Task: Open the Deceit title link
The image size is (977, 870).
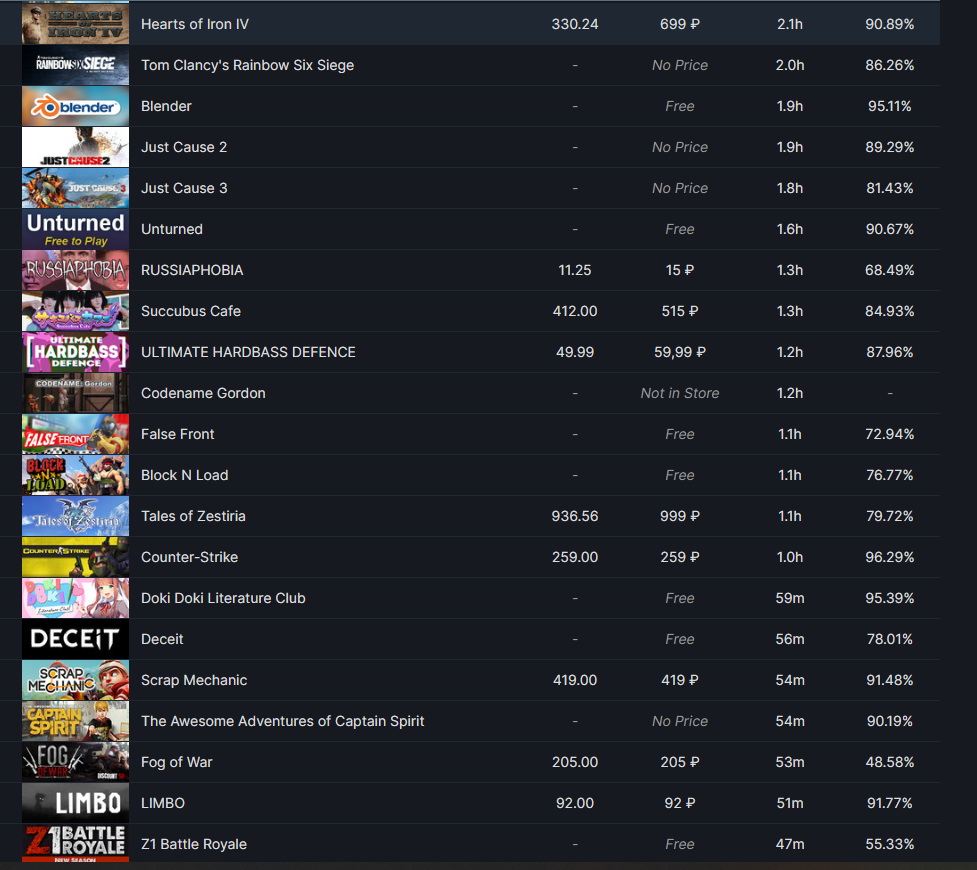Action: (162, 639)
